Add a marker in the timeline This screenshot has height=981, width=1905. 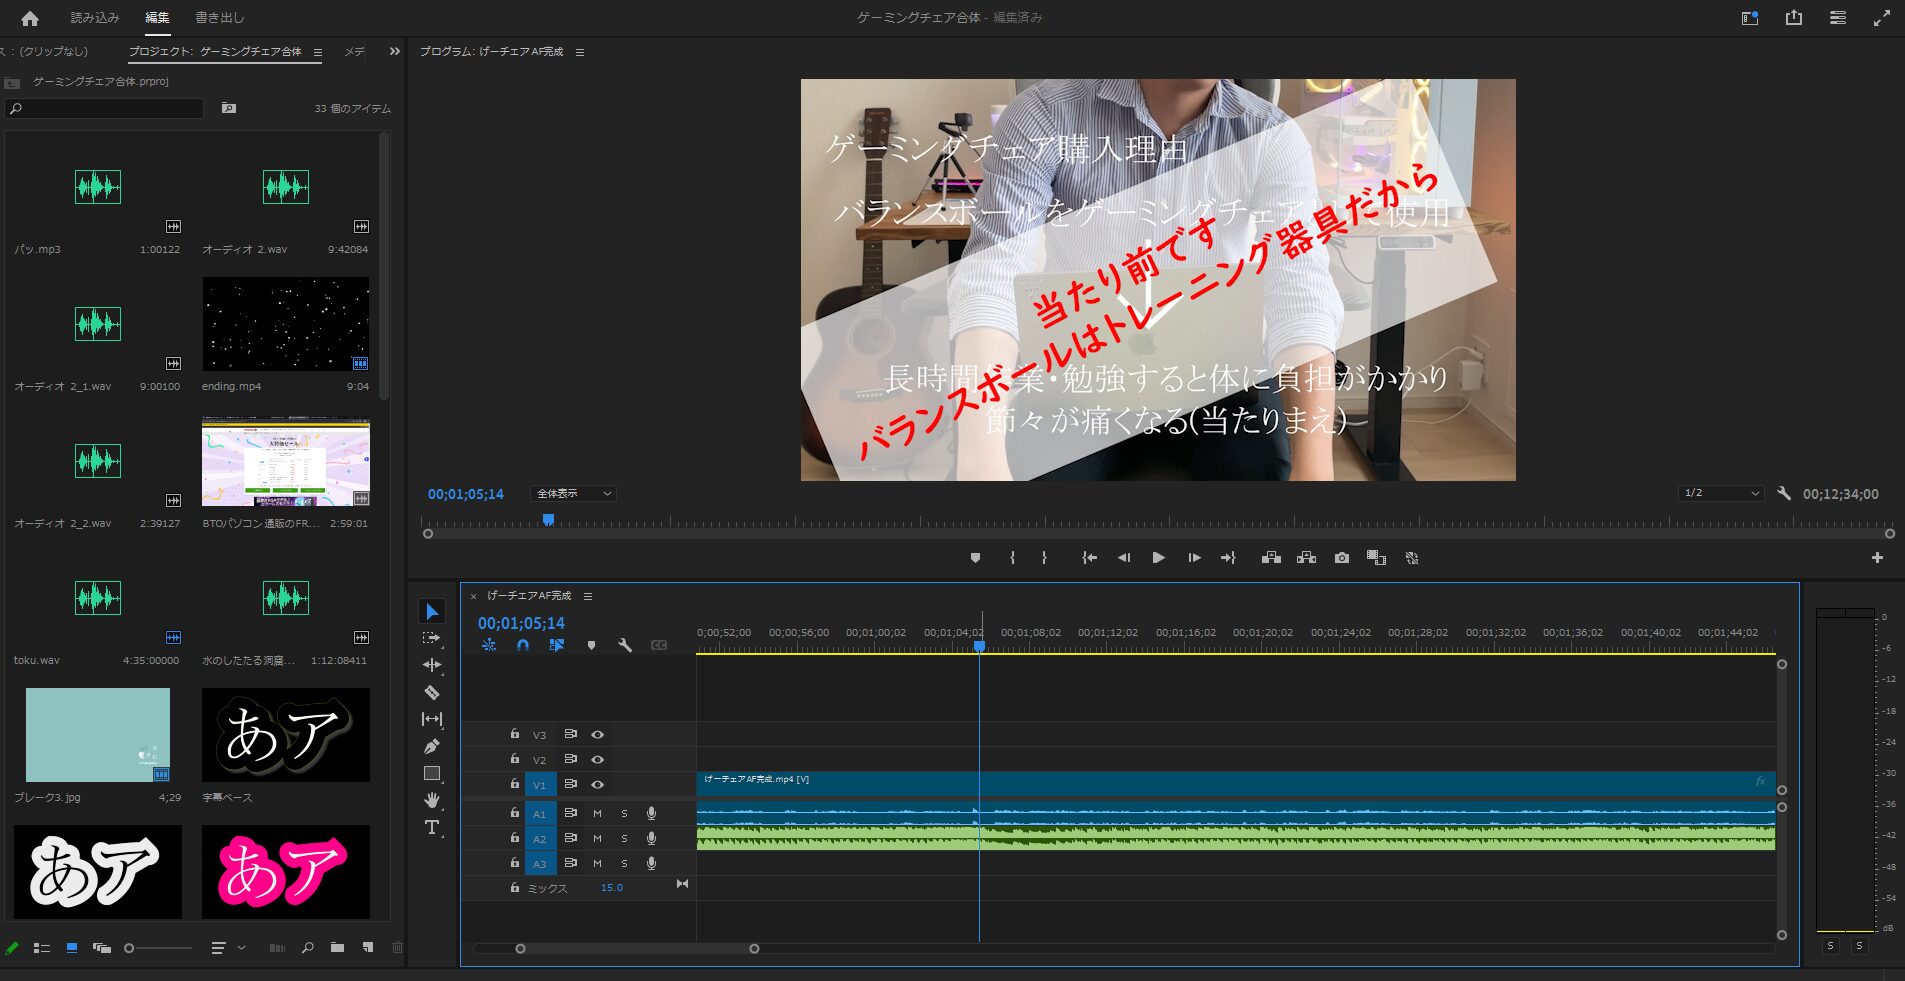[591, 646]
